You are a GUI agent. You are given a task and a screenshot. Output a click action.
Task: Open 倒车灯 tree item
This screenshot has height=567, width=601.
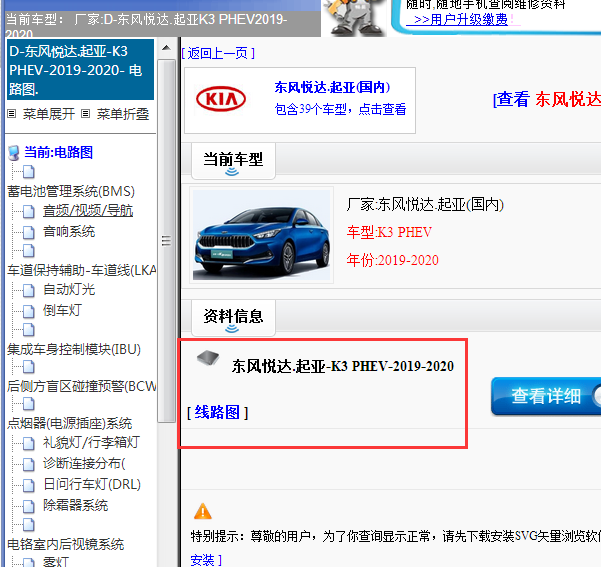62,310
